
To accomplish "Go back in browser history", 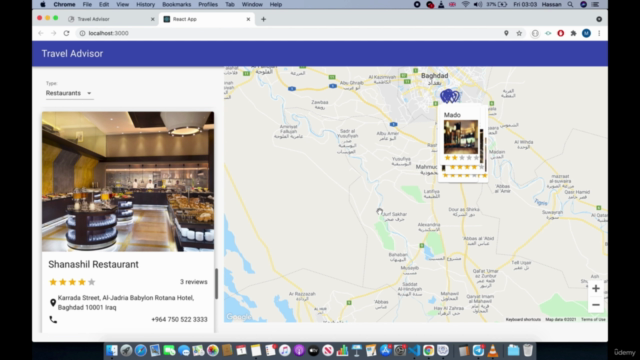I will (x=41, y=33).
